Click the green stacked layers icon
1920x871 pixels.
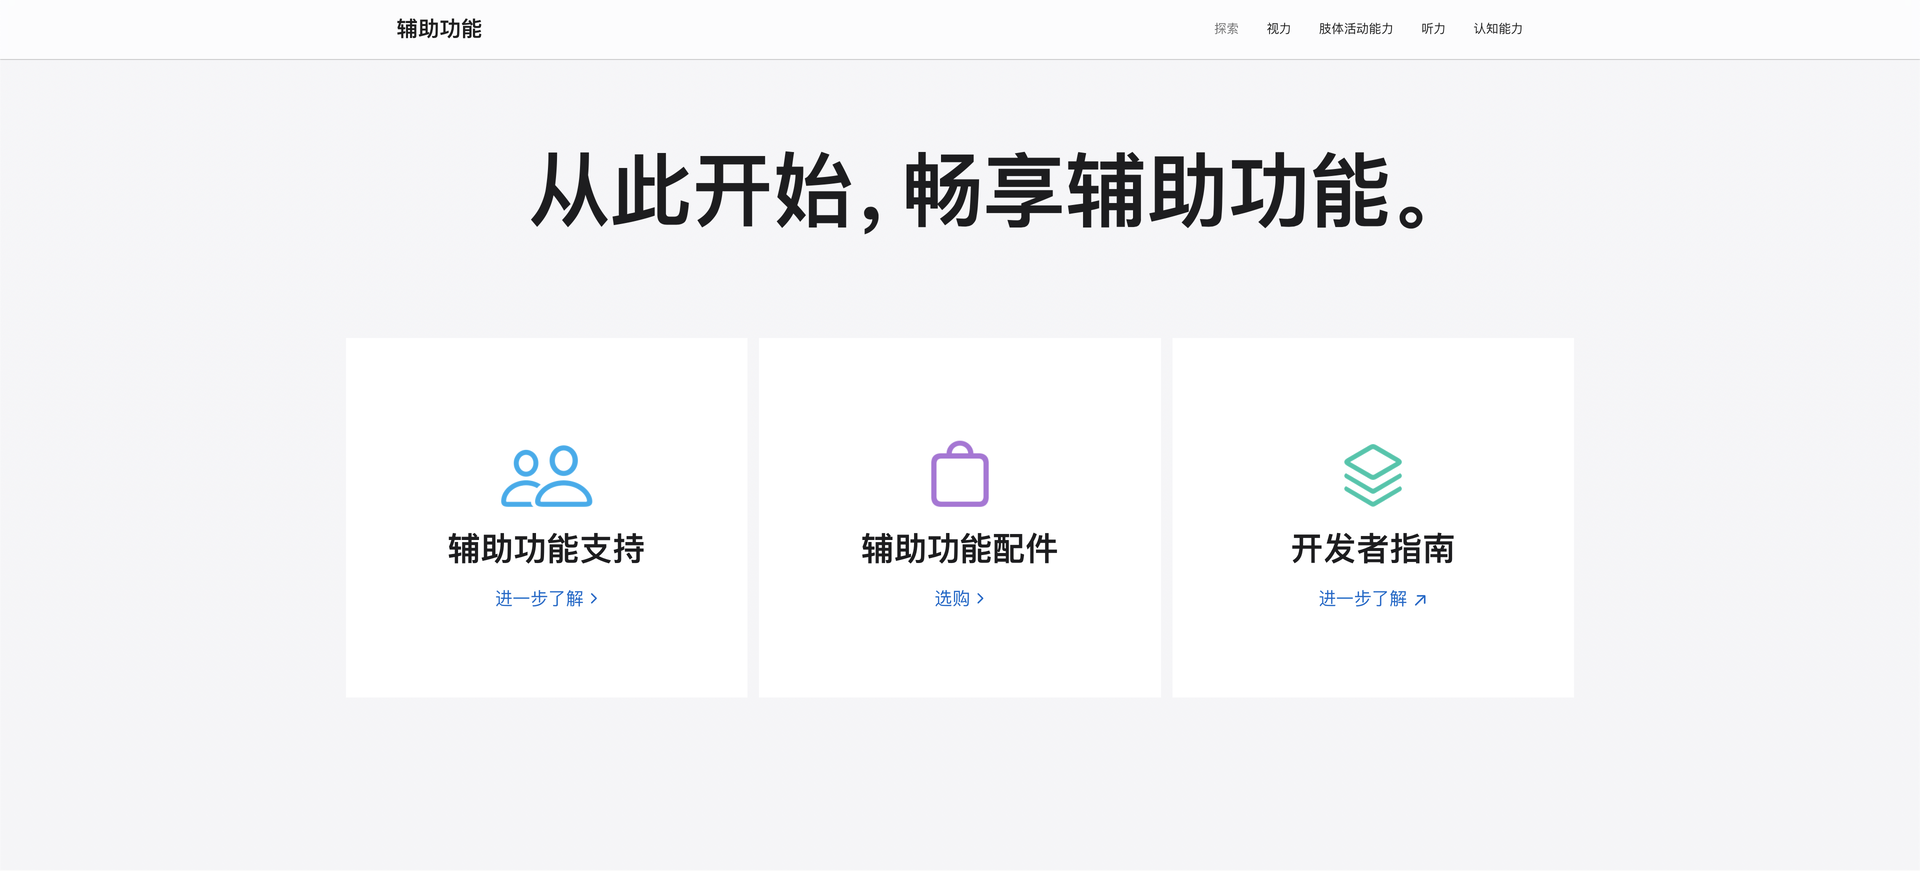pyautogui.click(x=1372, y=475)
